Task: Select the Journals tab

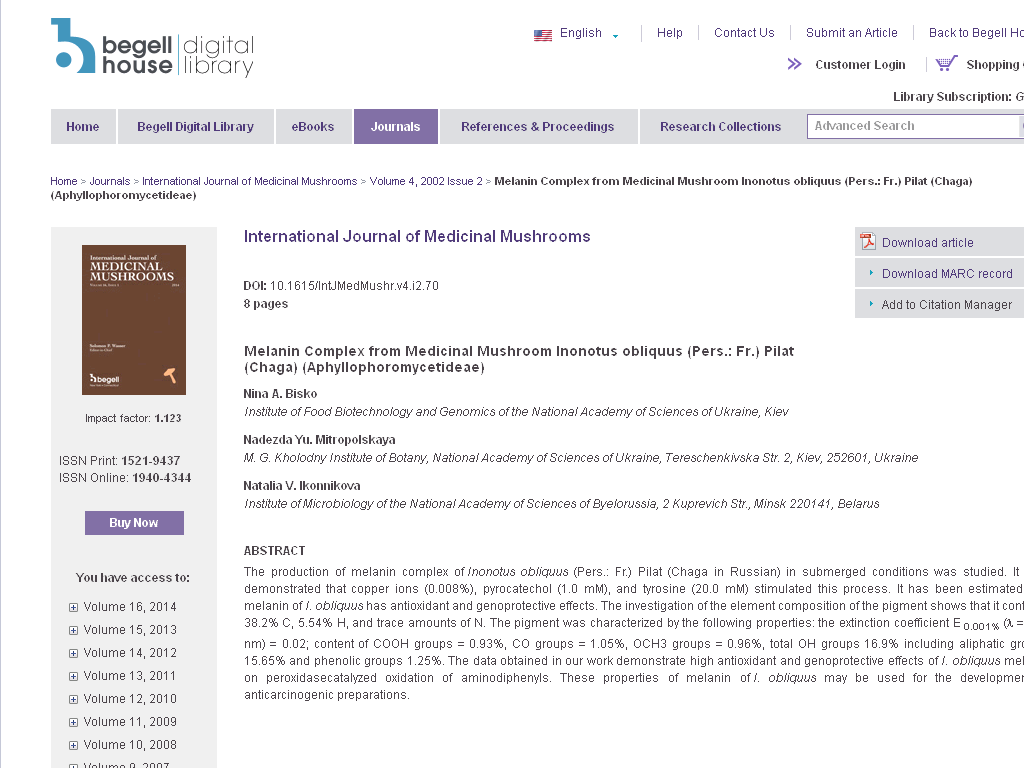Action: click(396, 127)
